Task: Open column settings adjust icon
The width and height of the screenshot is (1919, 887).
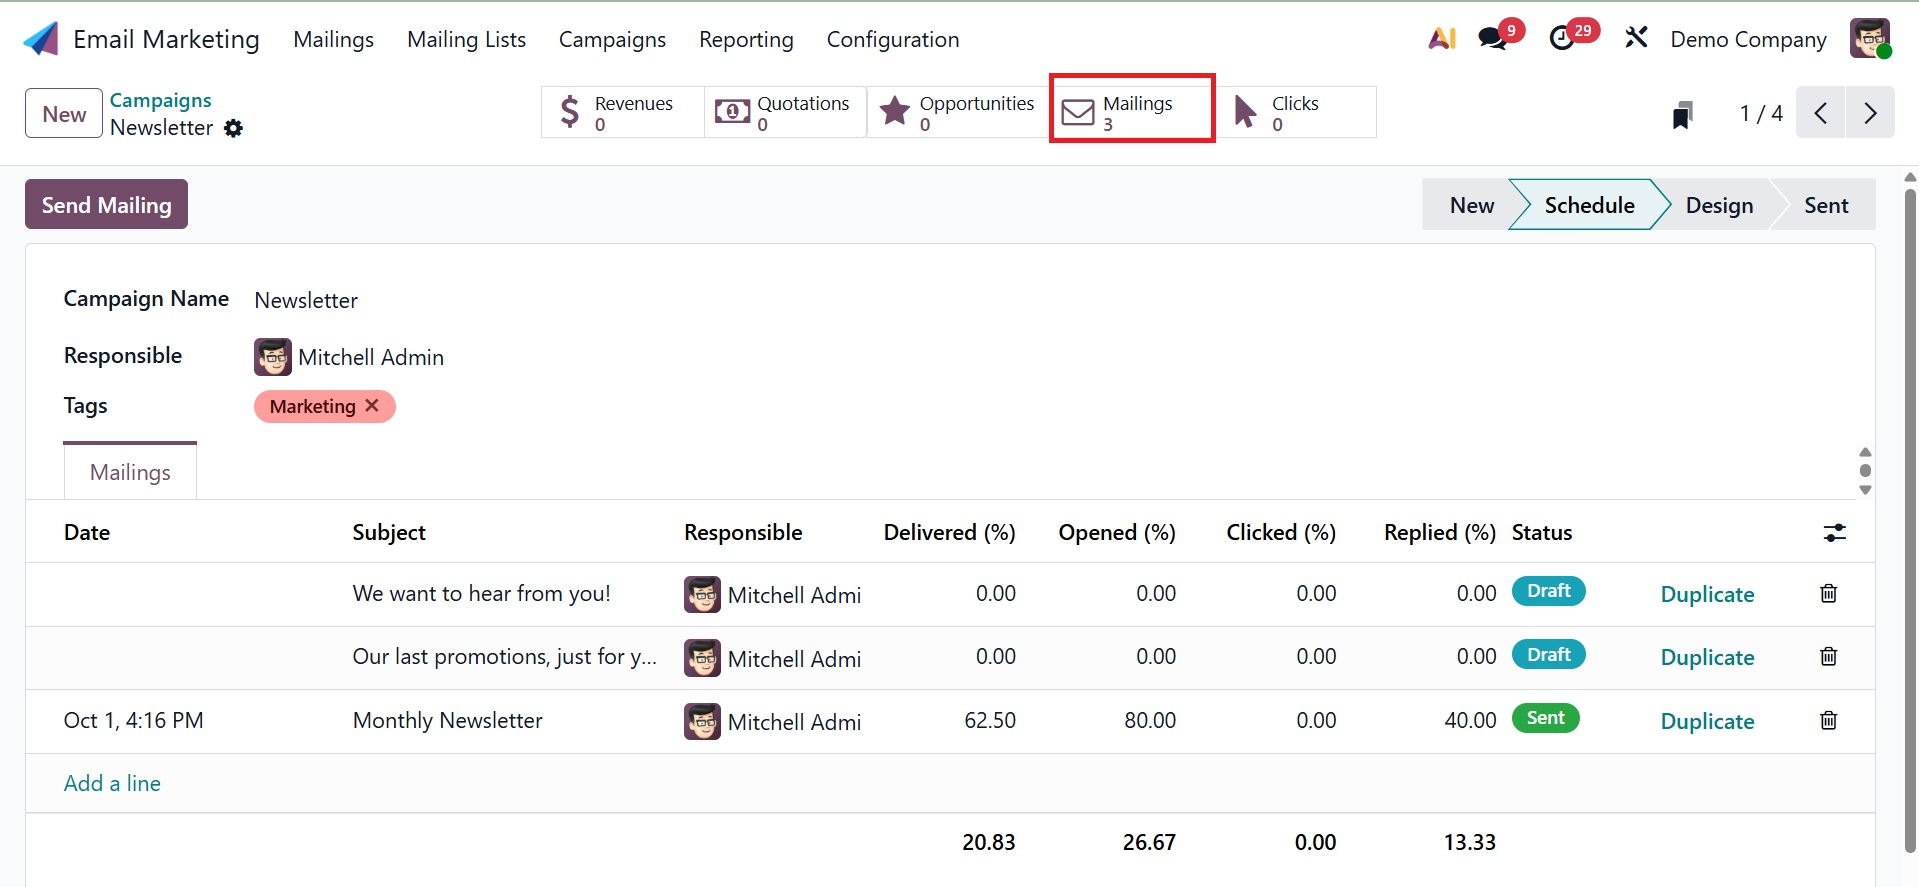Action: point(1834,533)
